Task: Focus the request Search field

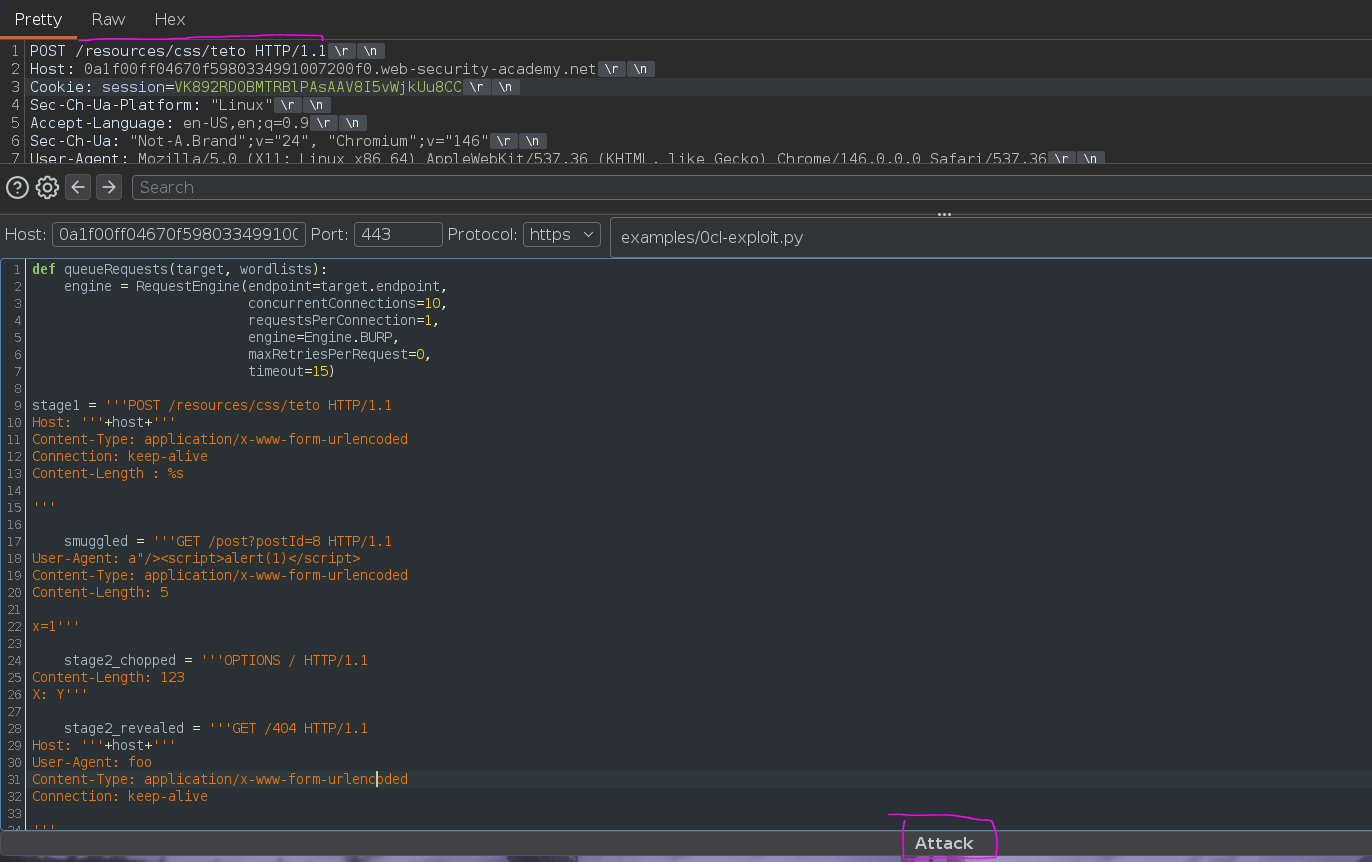Action: point(750,187)
